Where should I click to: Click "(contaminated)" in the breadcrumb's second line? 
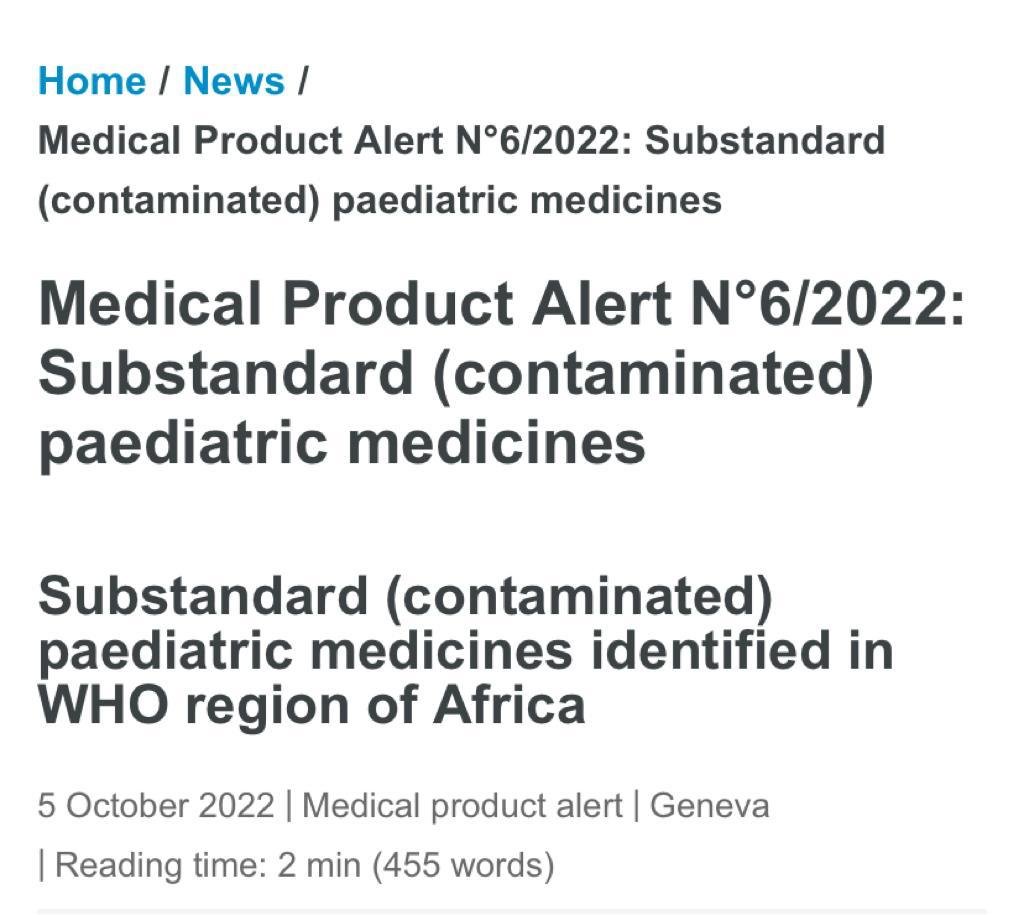click(x=177, y=200)
